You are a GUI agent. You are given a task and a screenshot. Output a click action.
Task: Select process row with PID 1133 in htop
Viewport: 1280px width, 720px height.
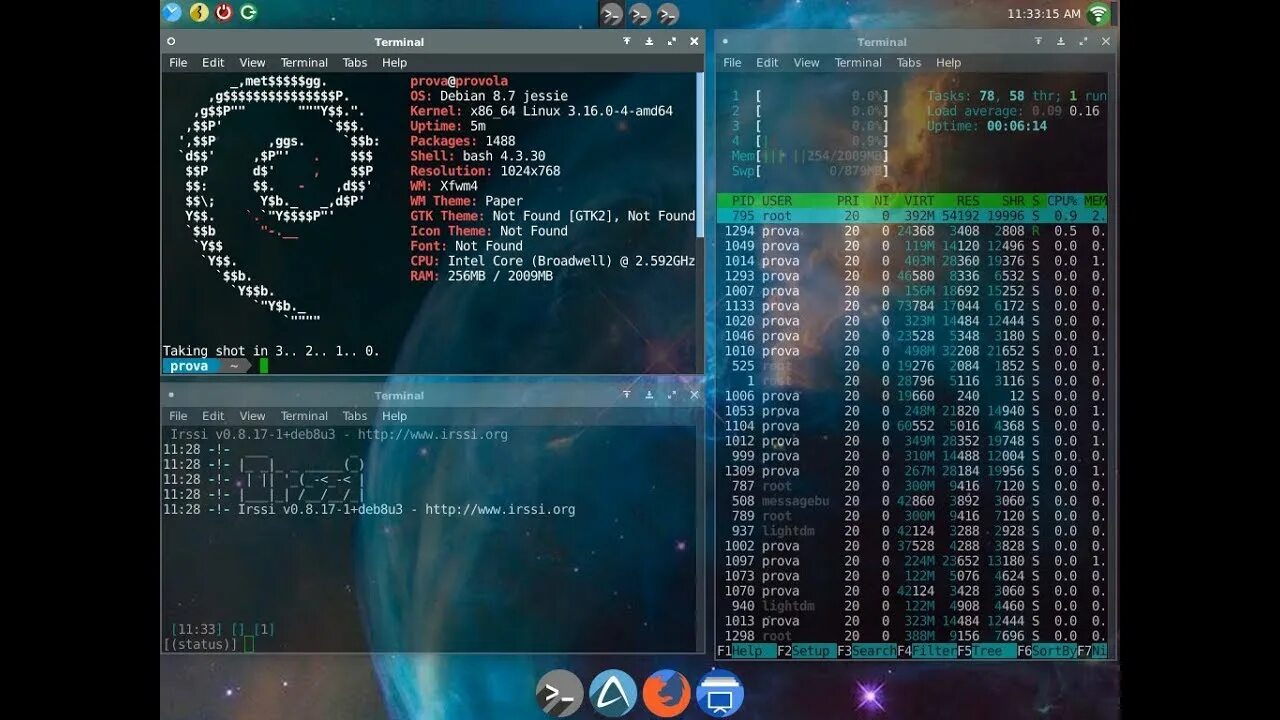[x=912, y=306]
